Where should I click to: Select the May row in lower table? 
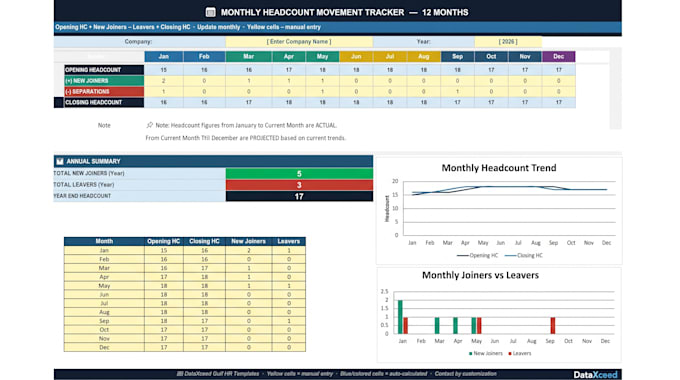[x=185, y=286]
